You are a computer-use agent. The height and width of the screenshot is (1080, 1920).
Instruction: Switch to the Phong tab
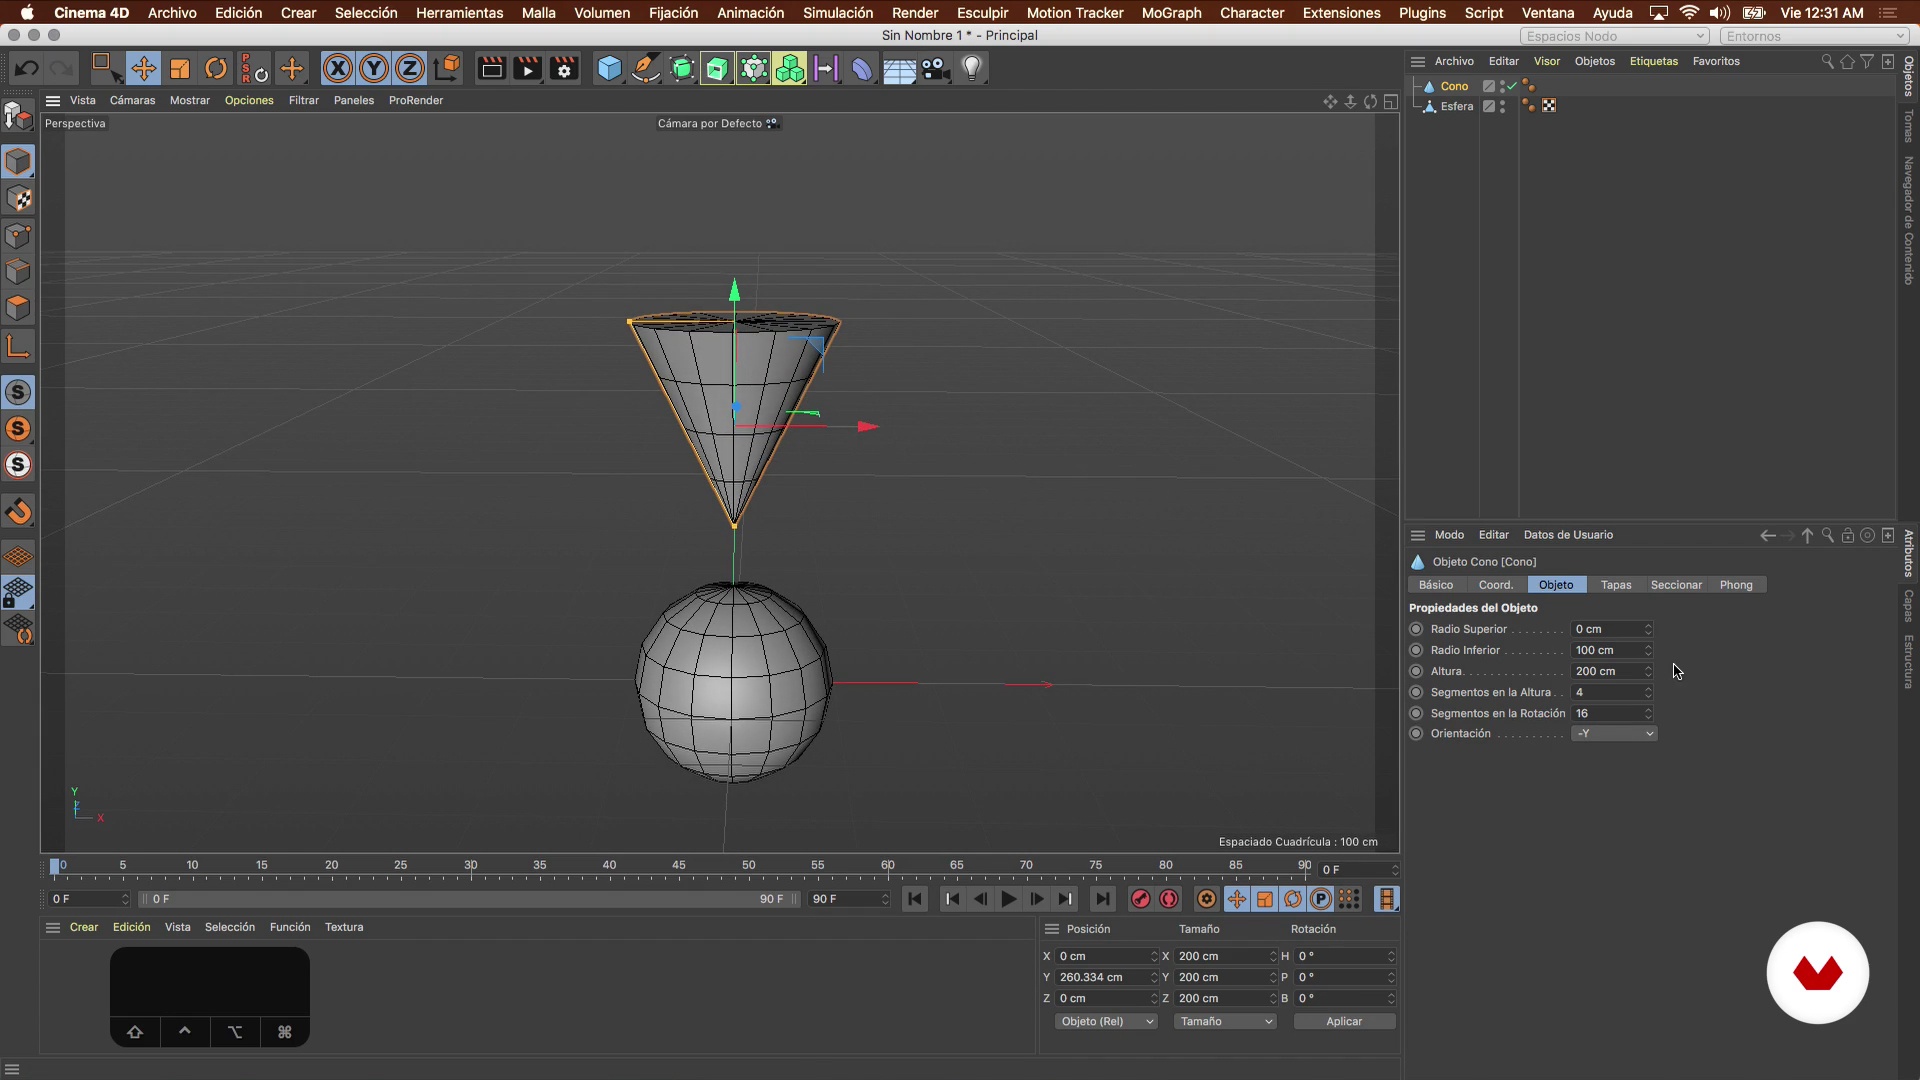[1736, 585]
